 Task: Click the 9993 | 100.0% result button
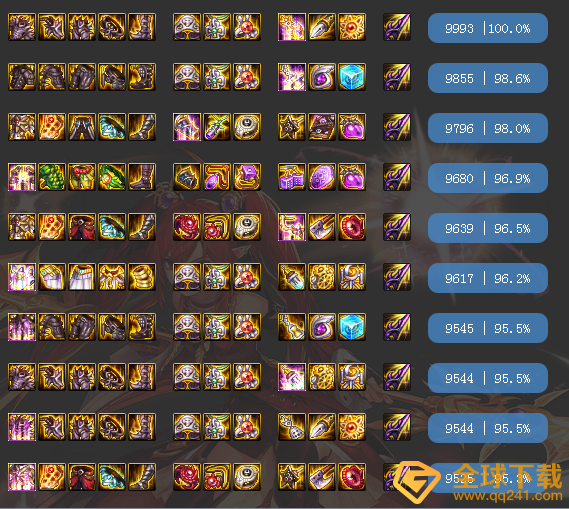(488, 28)
